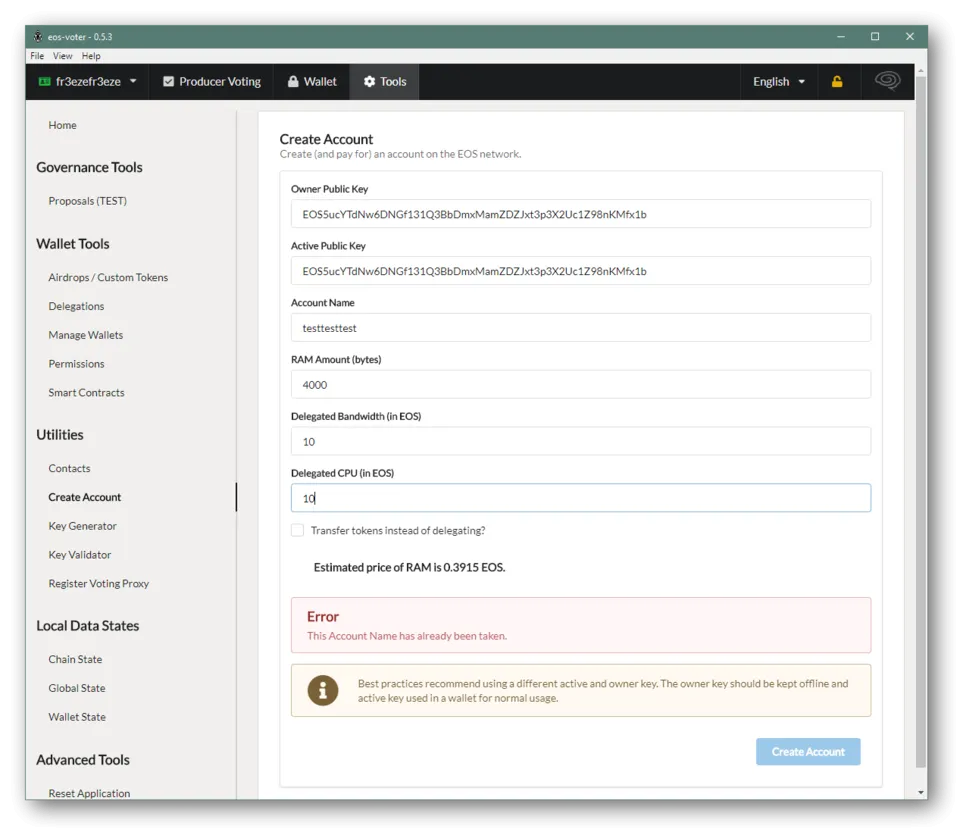The image size is (960, 832).
Task: Open the Help menu
Action: (91, 56)
